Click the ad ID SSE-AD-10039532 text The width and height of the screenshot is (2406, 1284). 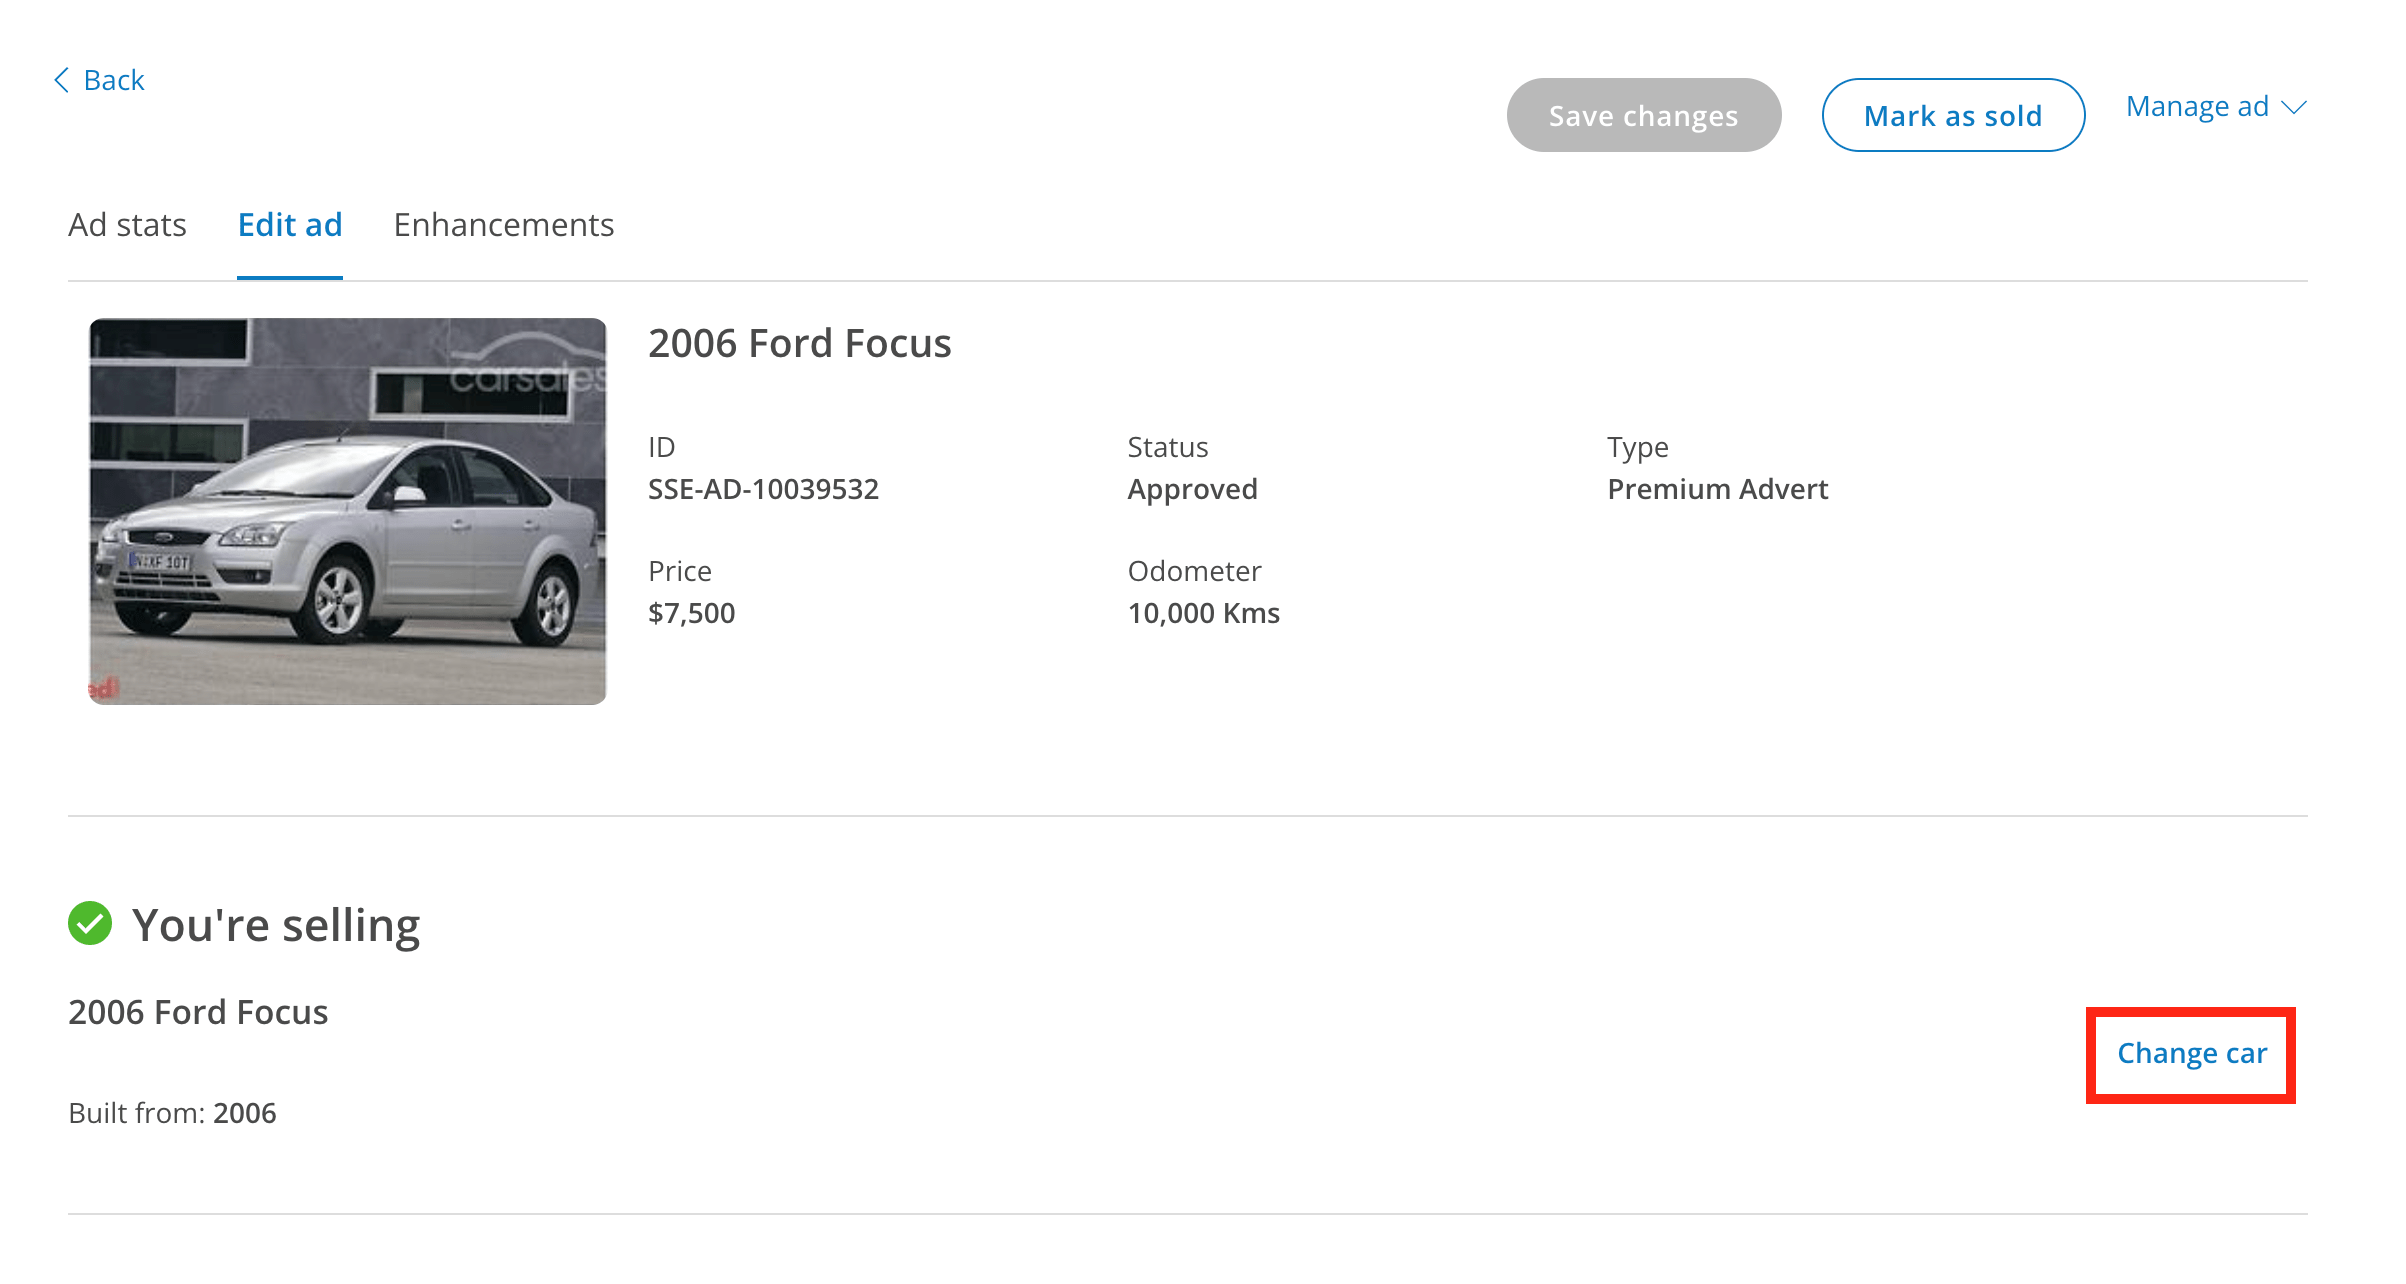pyautogui.click(x=763, y=489)
